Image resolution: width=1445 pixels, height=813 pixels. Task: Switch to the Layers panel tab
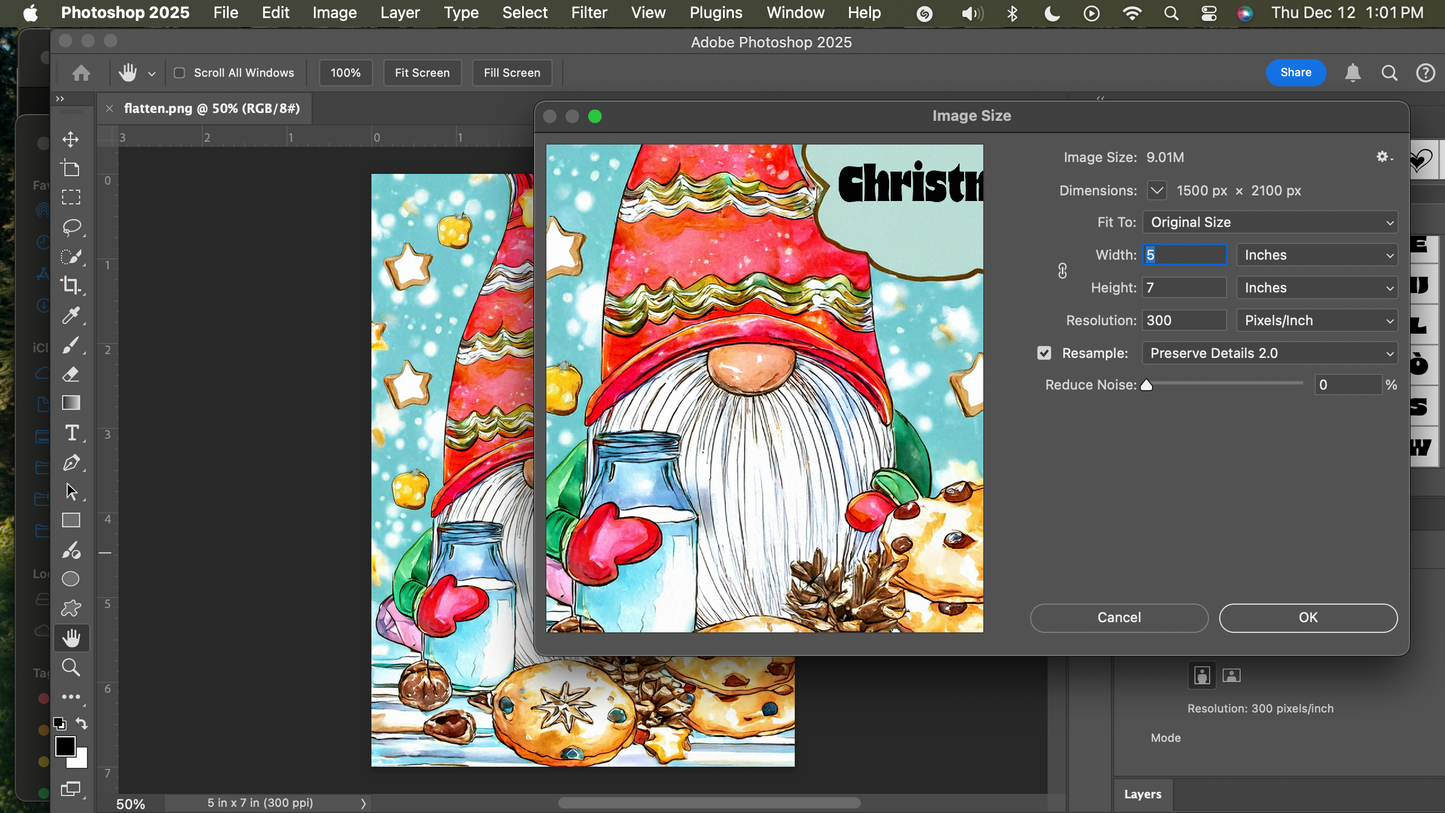[1143, 794]
